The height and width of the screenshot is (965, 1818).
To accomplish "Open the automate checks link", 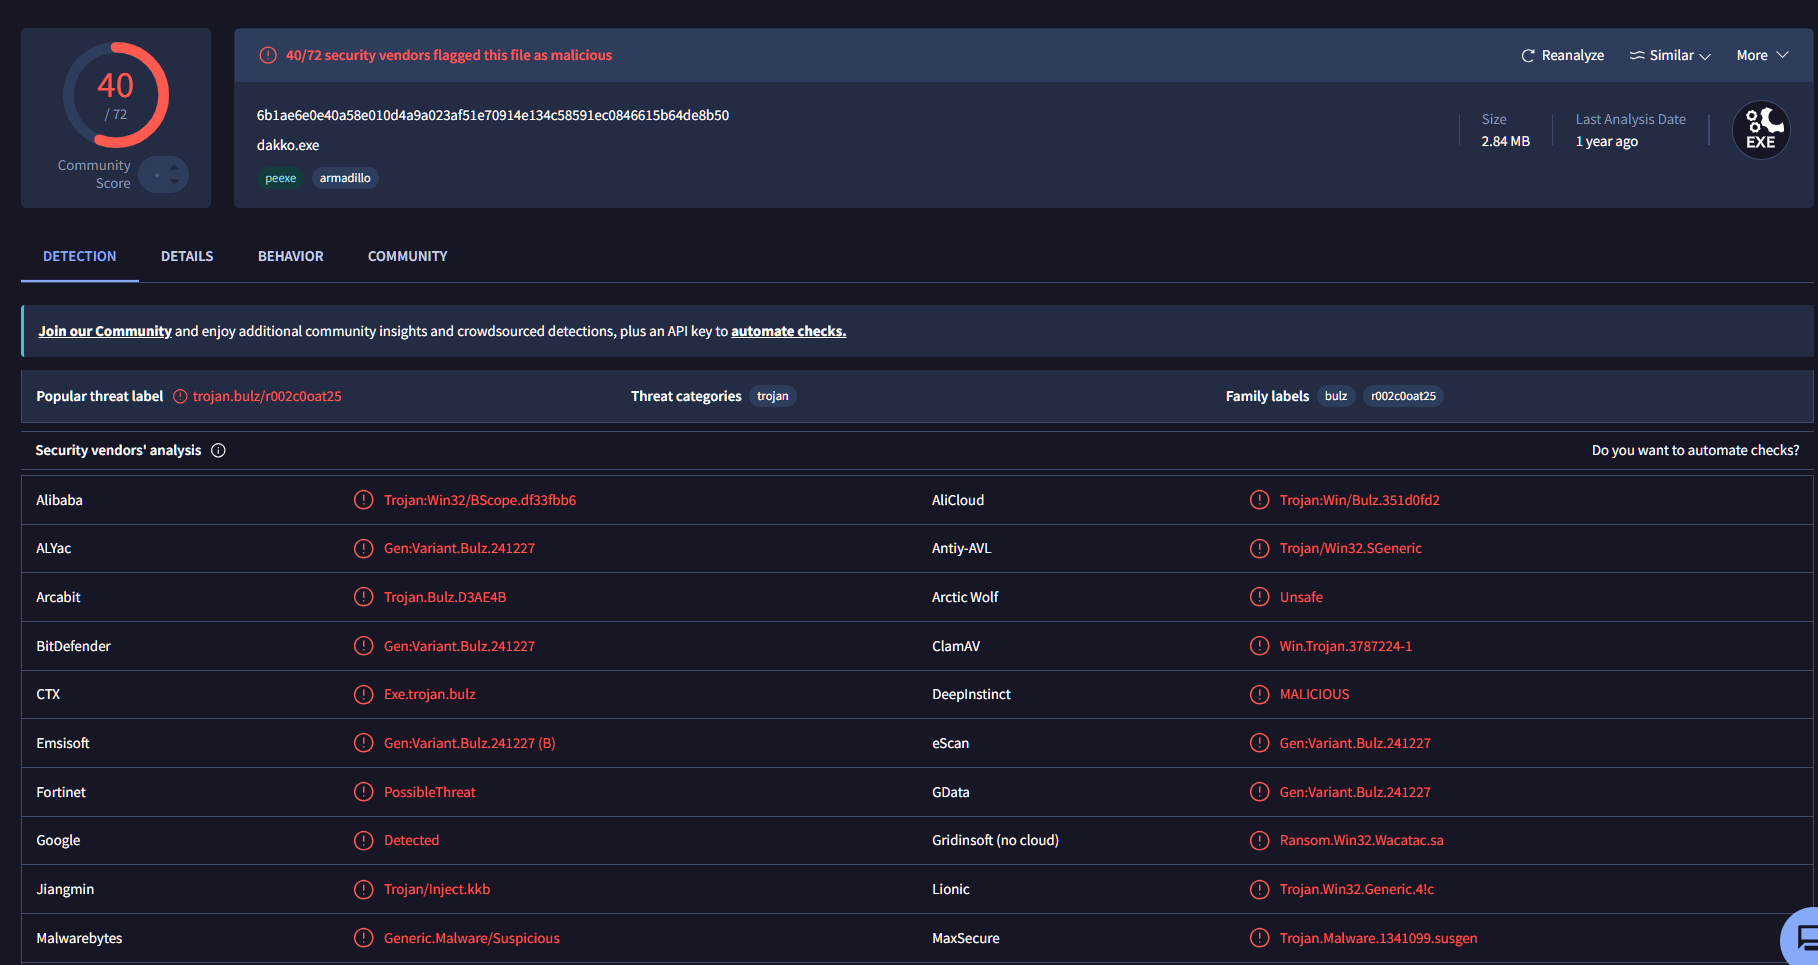I will (x=788, y=332).
